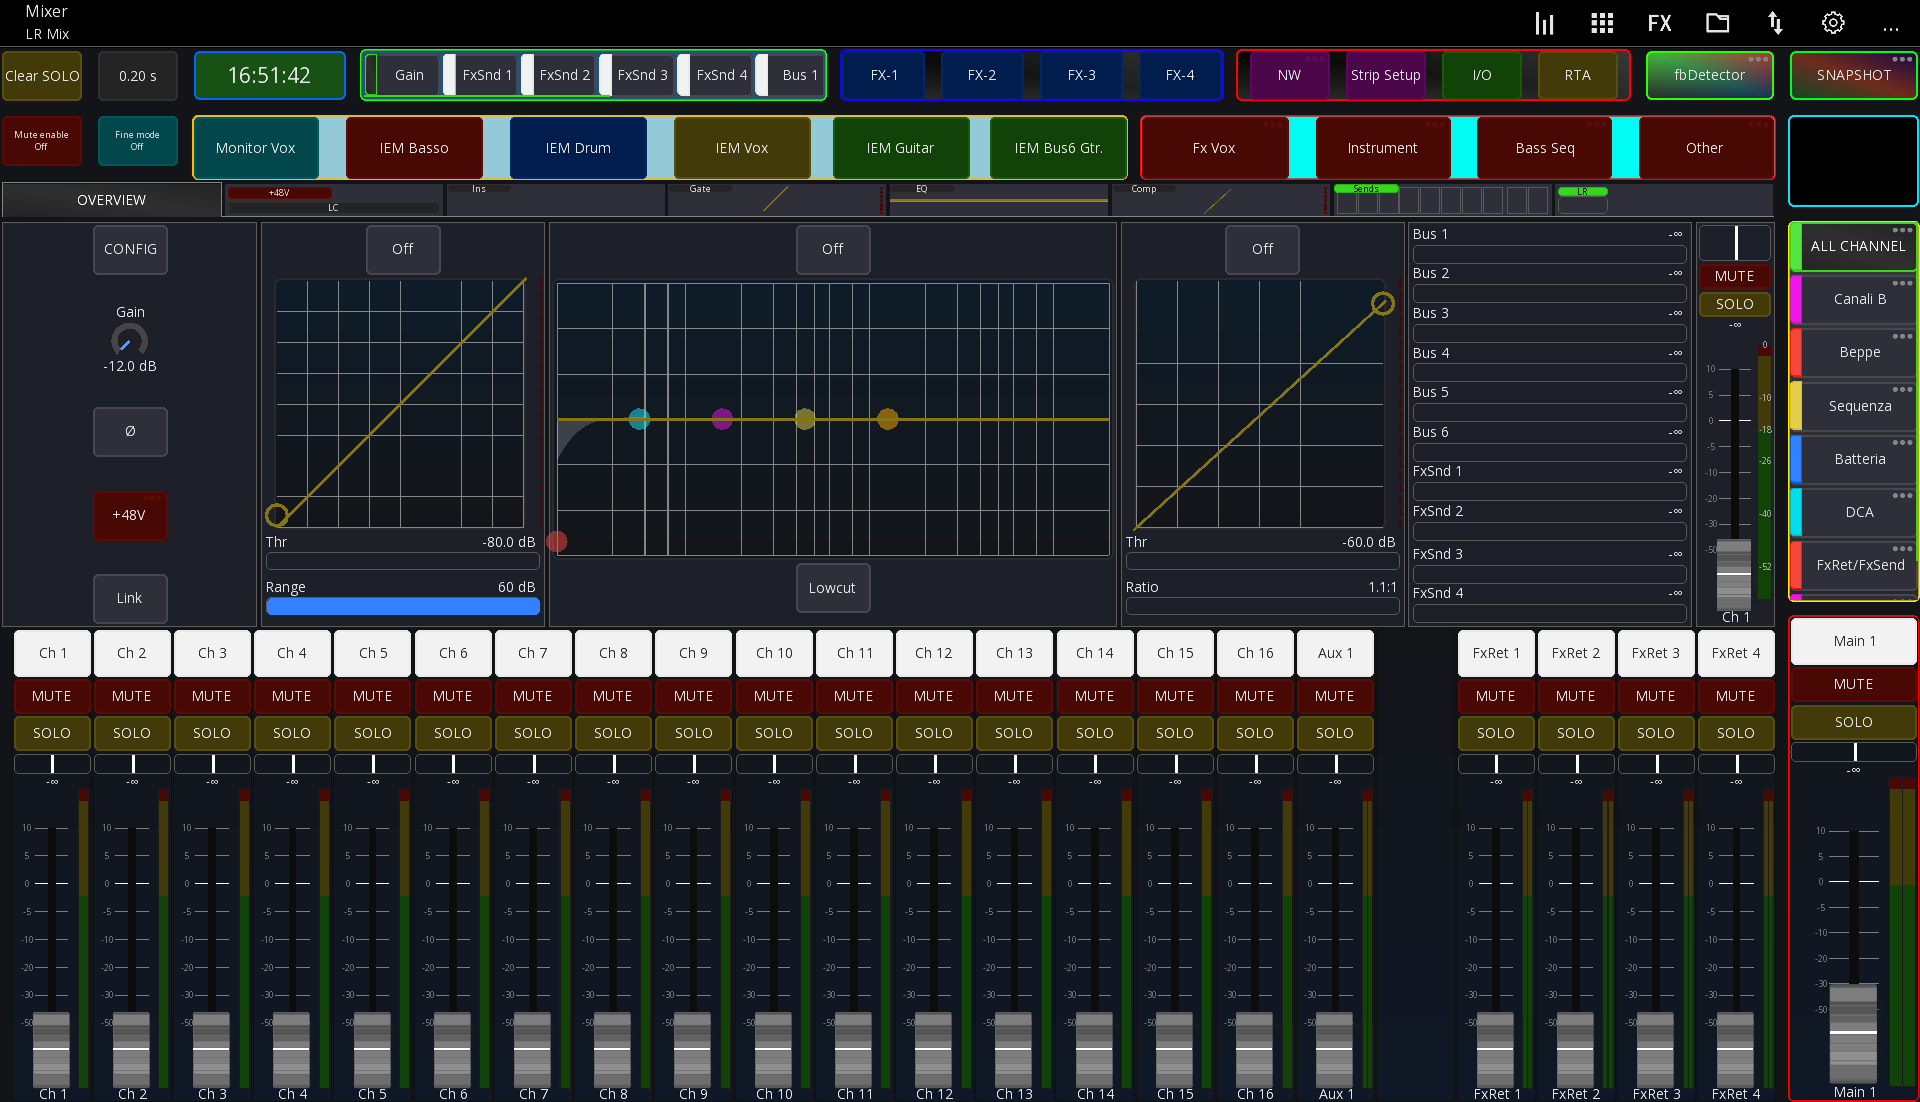This screenshot has height=1102, width=1920.
Task: Open the FX rack icon in the top toolbar
Action: (1660, 22)
